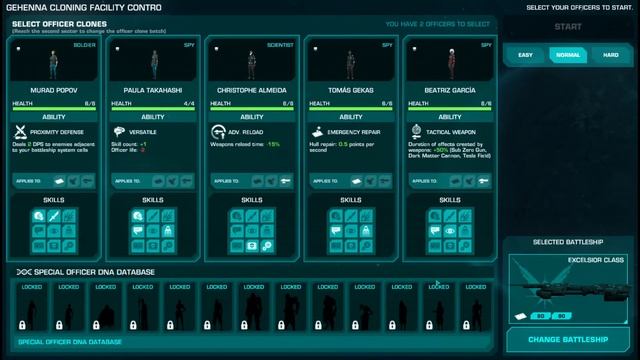Screen dimensions: 640x360
Task: Select Christophe Almeida's medkit skill icon
Action: [x=252, y=246]
